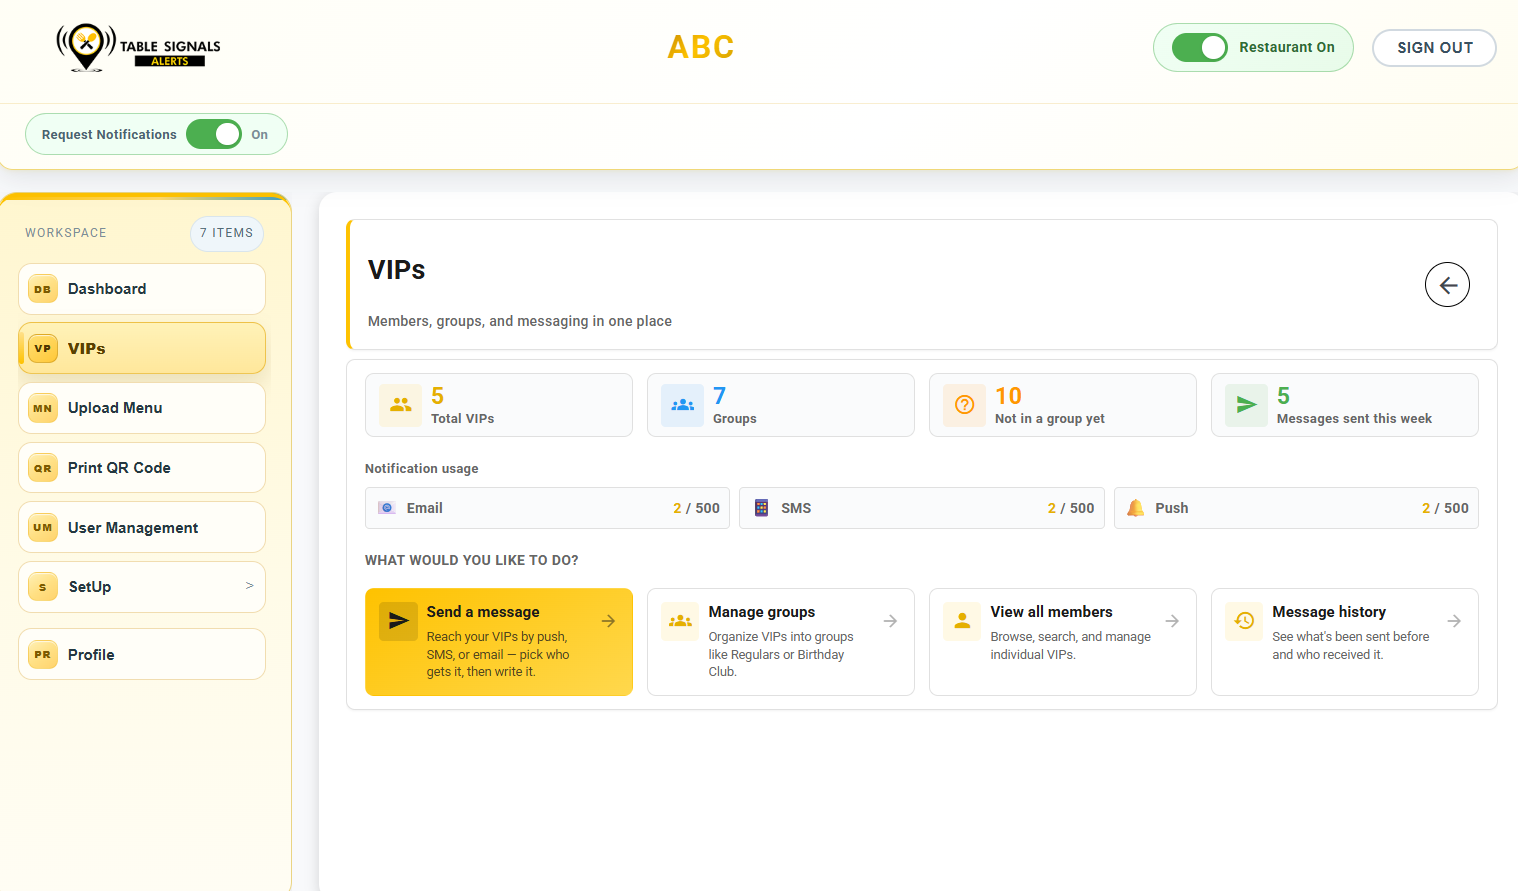Click the Push bell icon
The height and width of the screenshot is (891, 1518).
point(1136,508)
